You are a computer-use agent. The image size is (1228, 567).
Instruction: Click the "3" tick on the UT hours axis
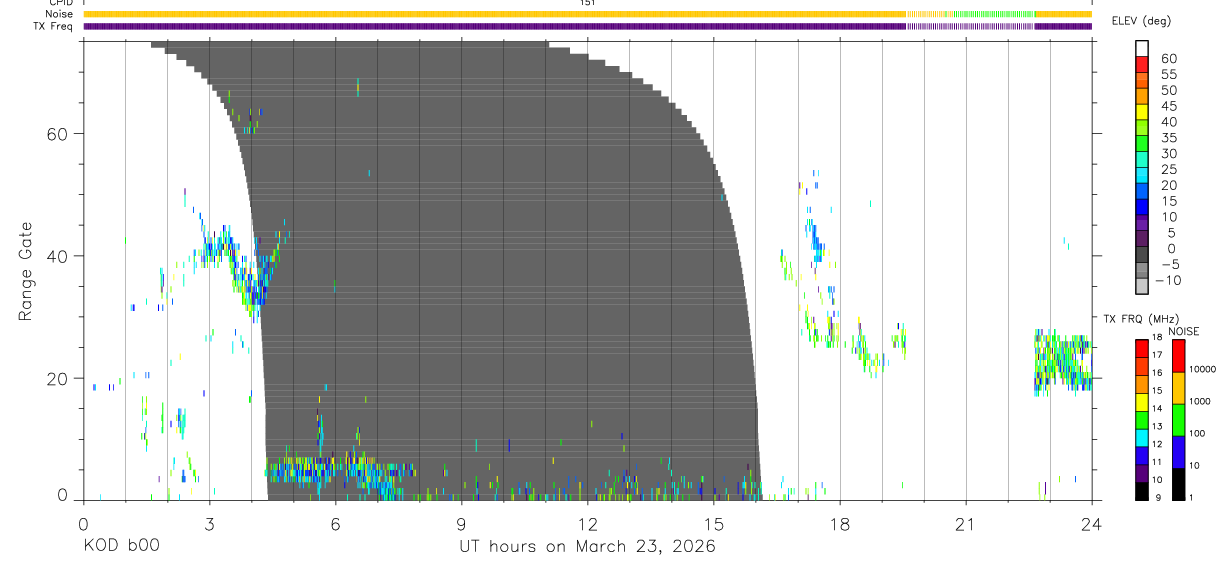tap(209, 524)
